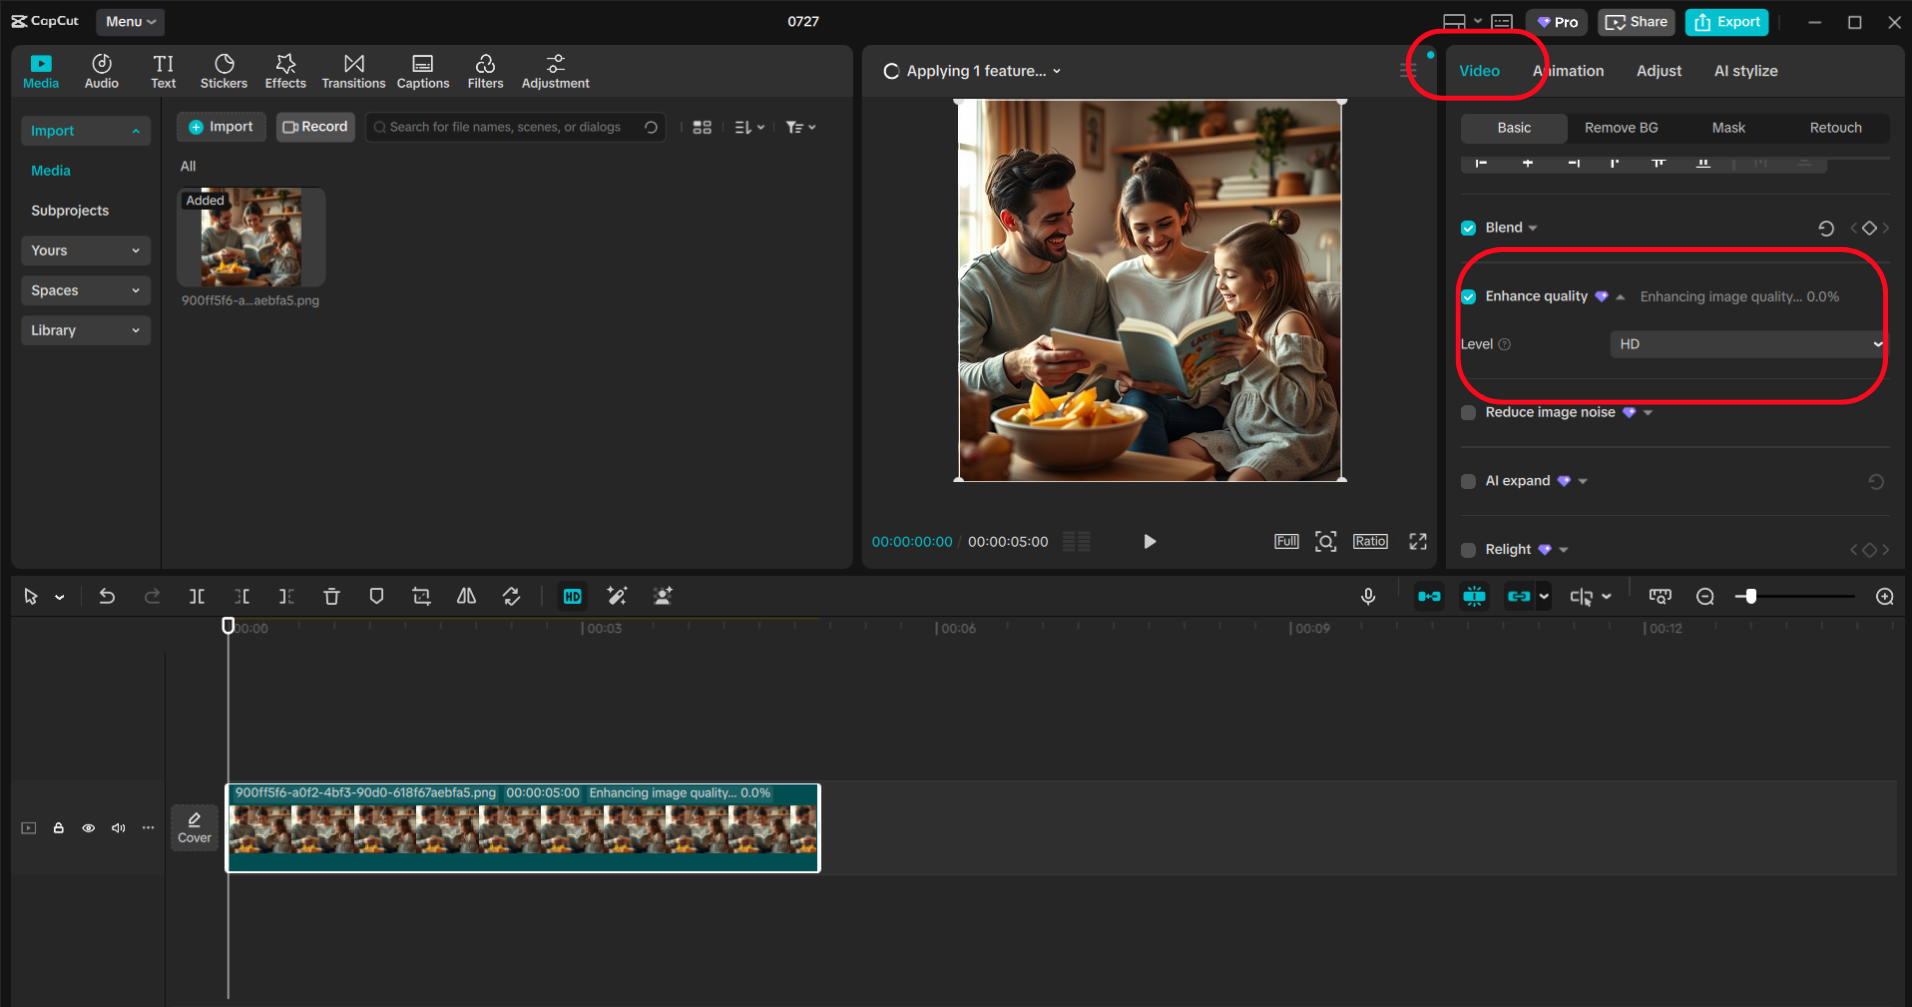Expand the Library section in sidebar
1912x1007 pixels.
tap(85, 330)
